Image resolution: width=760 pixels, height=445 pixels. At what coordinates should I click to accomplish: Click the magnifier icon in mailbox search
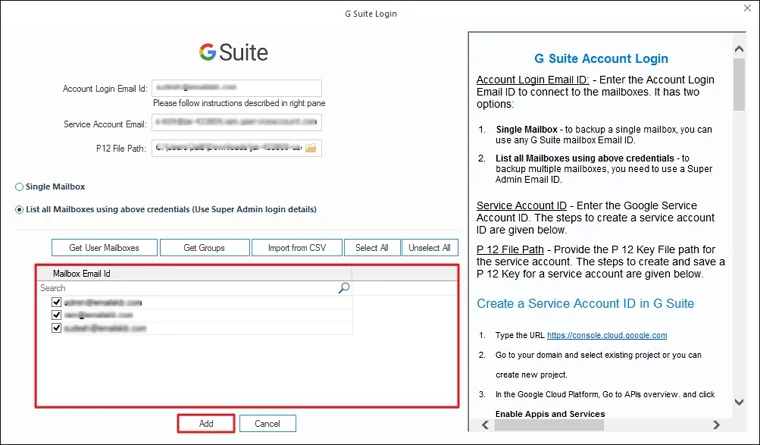tap(344, 288)
